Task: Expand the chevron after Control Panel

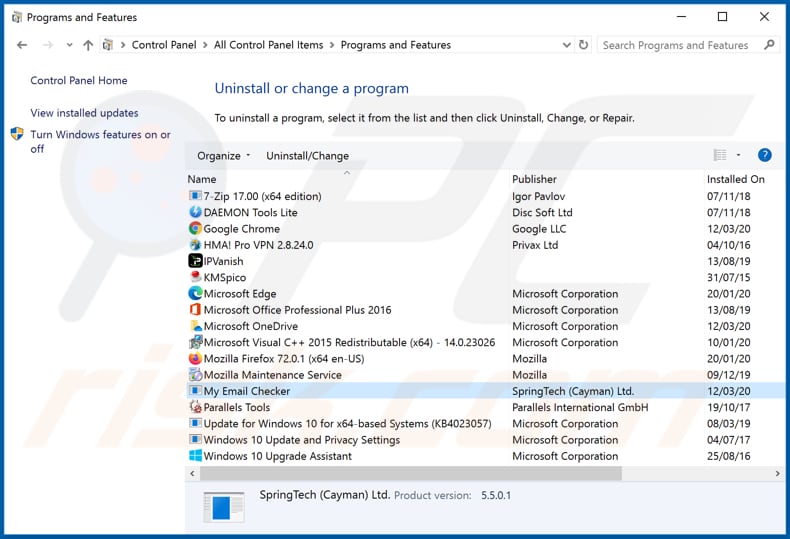Action: pos(205,45)
